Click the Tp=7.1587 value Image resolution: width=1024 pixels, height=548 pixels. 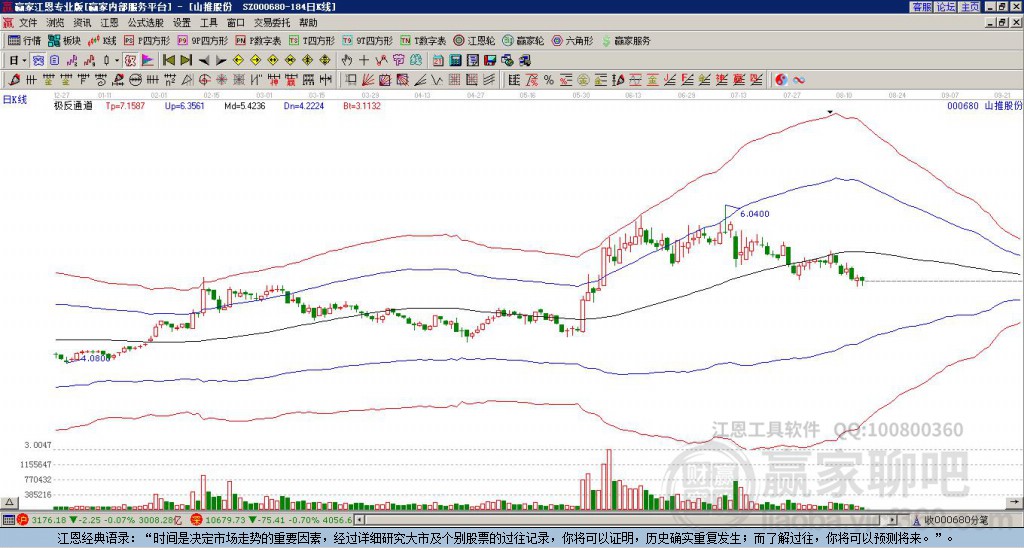pos(125,105)
